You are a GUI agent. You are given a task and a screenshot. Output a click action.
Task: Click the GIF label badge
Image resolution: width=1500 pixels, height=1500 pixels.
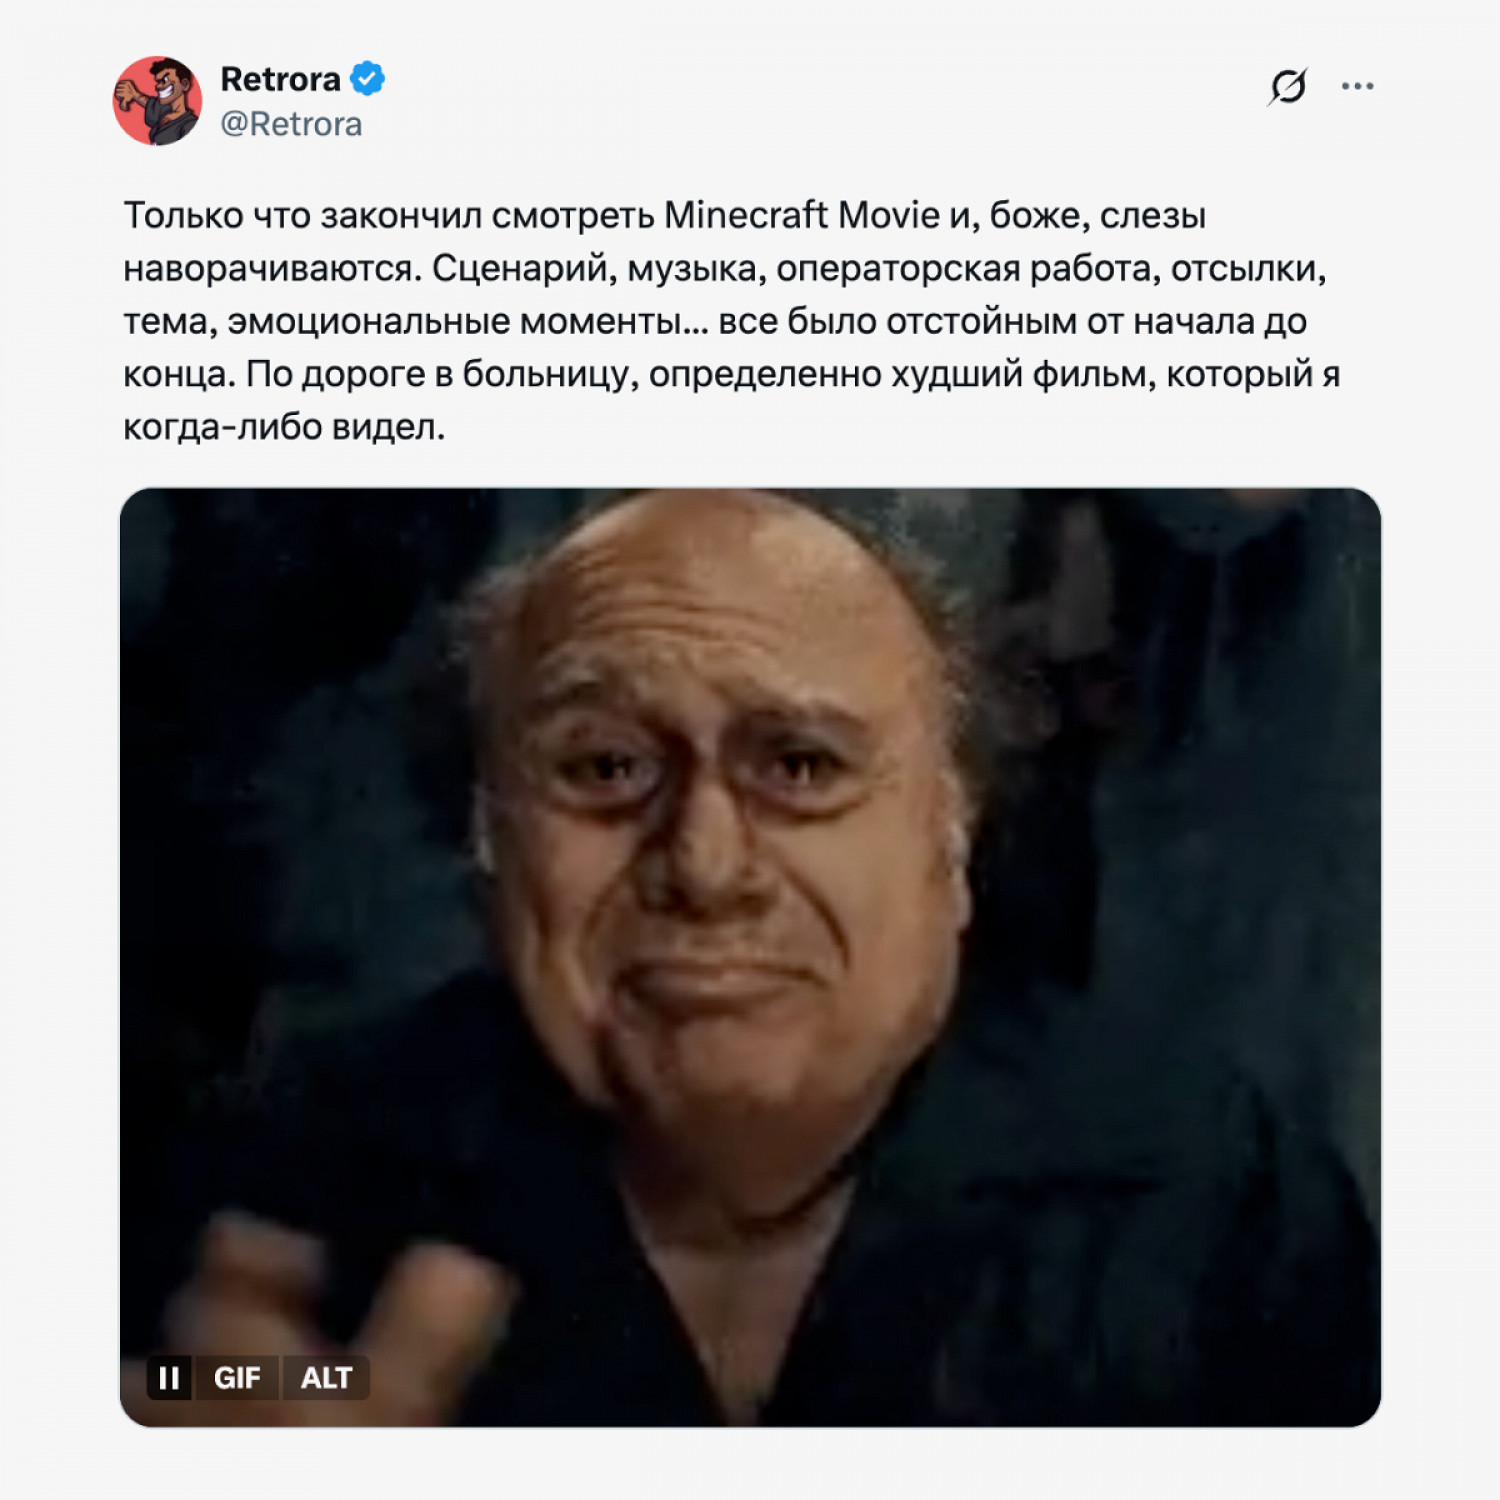pos(237,1378)
